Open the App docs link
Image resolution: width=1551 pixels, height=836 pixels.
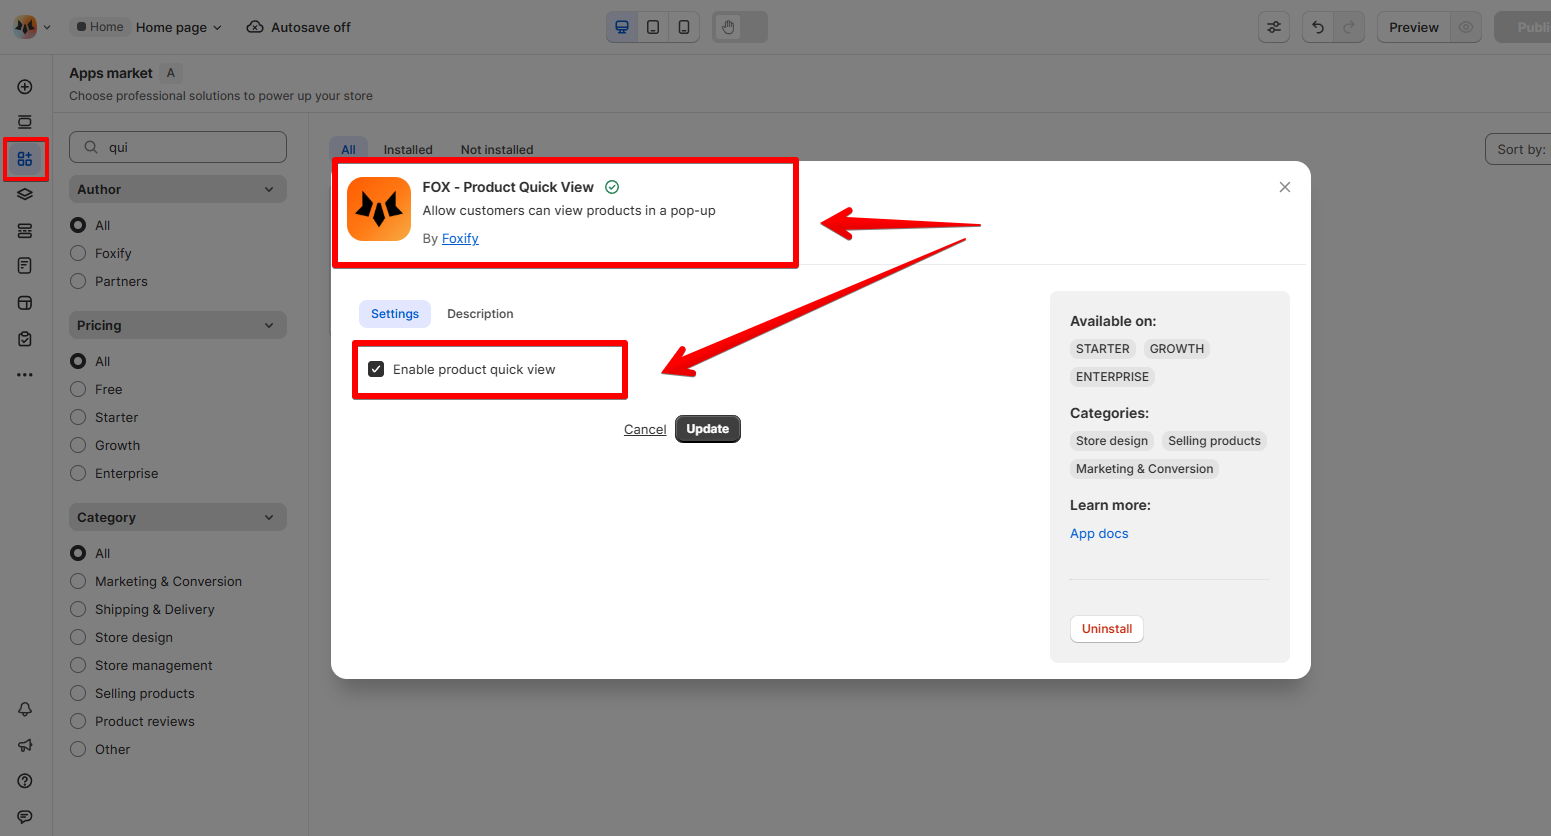pyautogui.click(x=1099, y=533)
